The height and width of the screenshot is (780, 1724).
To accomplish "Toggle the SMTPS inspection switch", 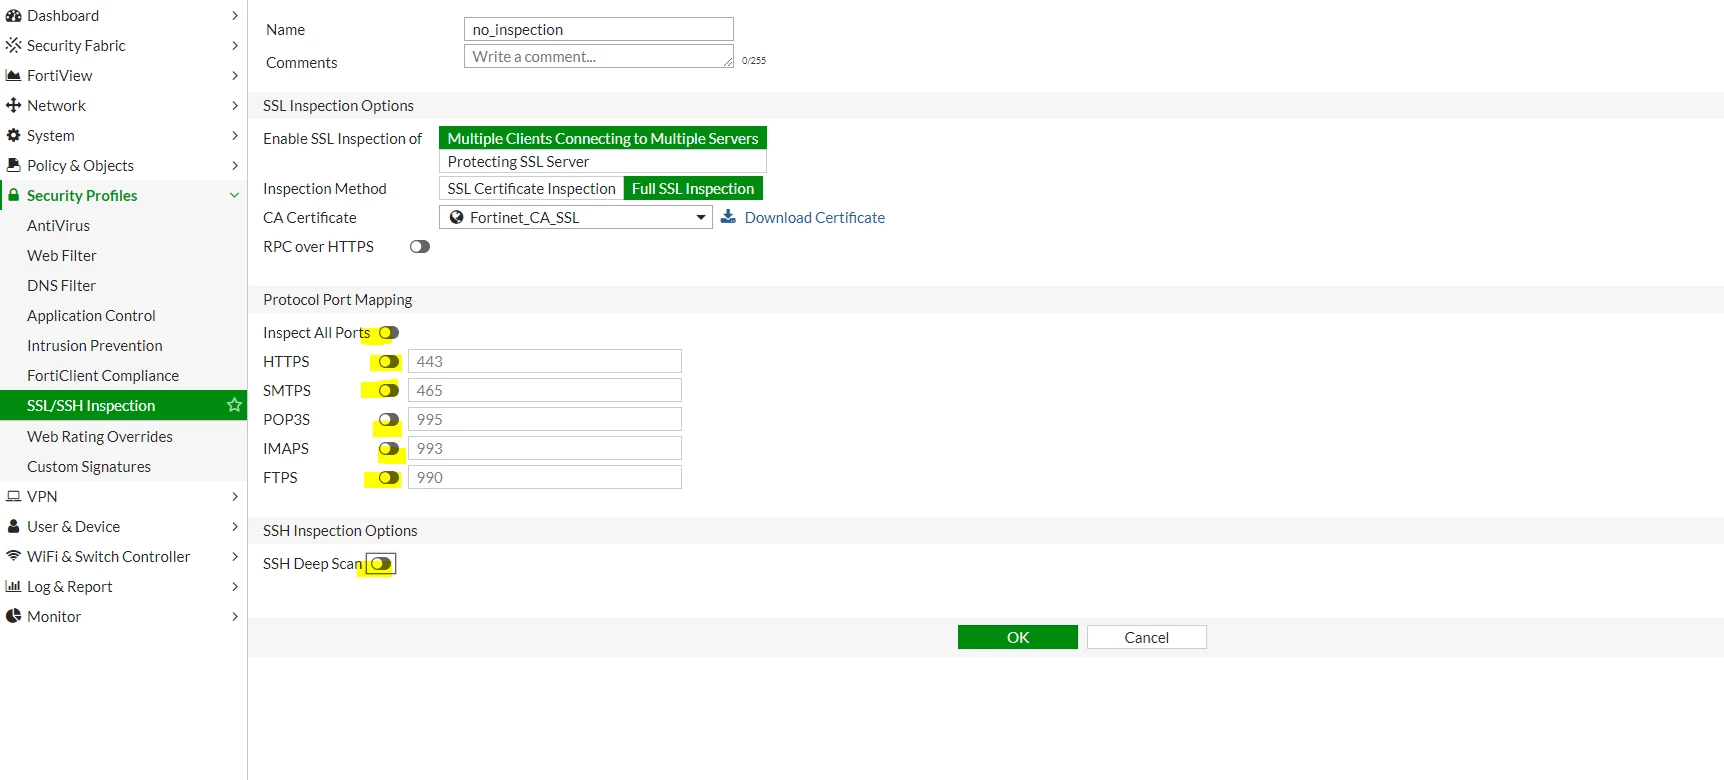I will point(389,391).
